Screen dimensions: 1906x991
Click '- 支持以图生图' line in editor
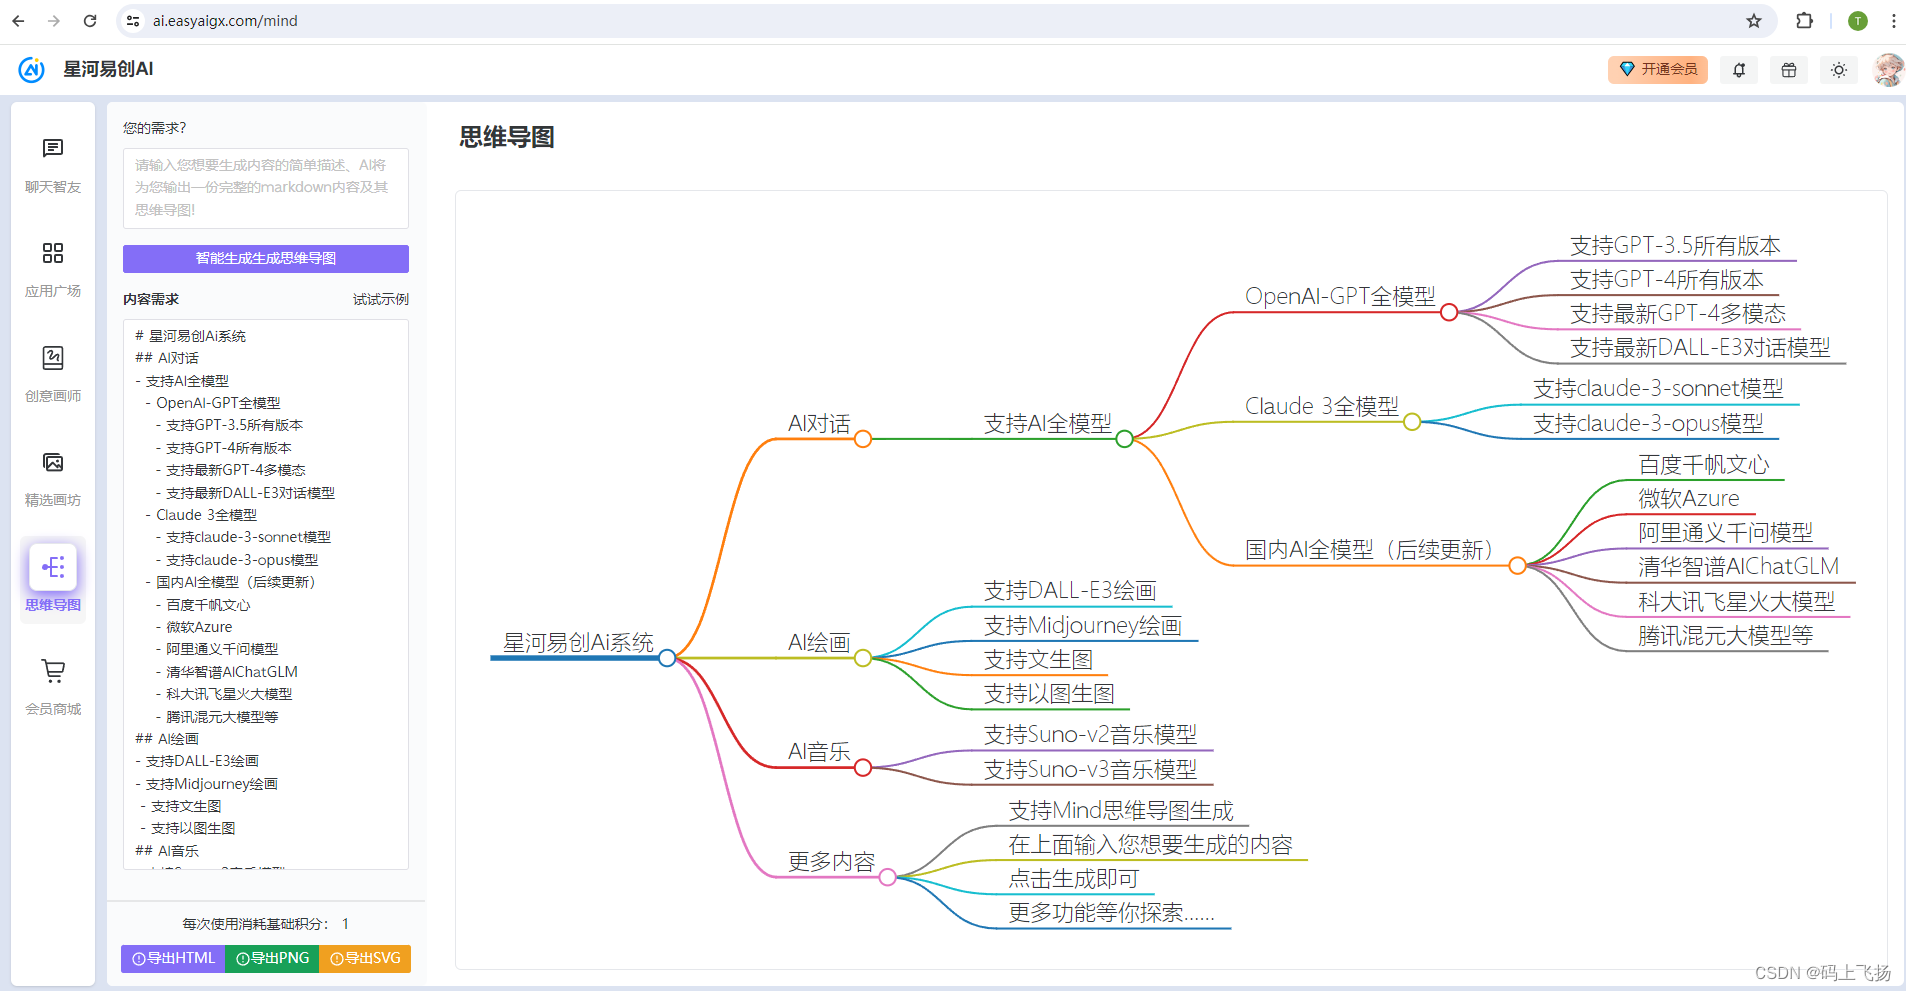(x=188, y=828)
